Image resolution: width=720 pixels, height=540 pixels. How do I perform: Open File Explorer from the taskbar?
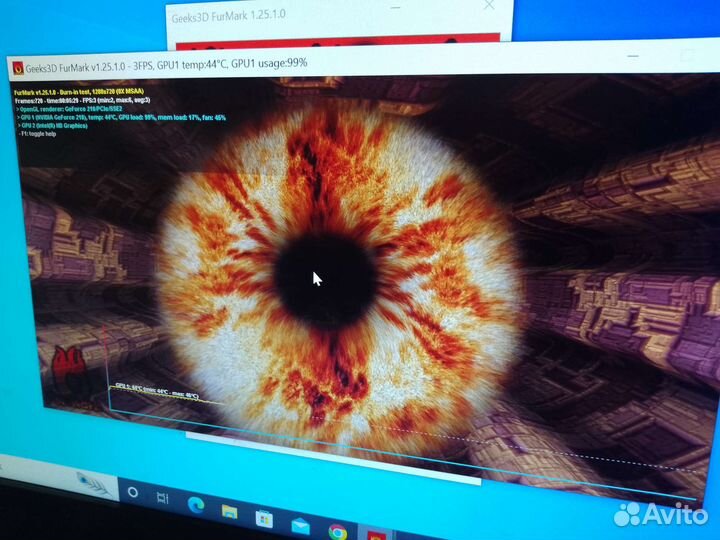coord(230,511)
